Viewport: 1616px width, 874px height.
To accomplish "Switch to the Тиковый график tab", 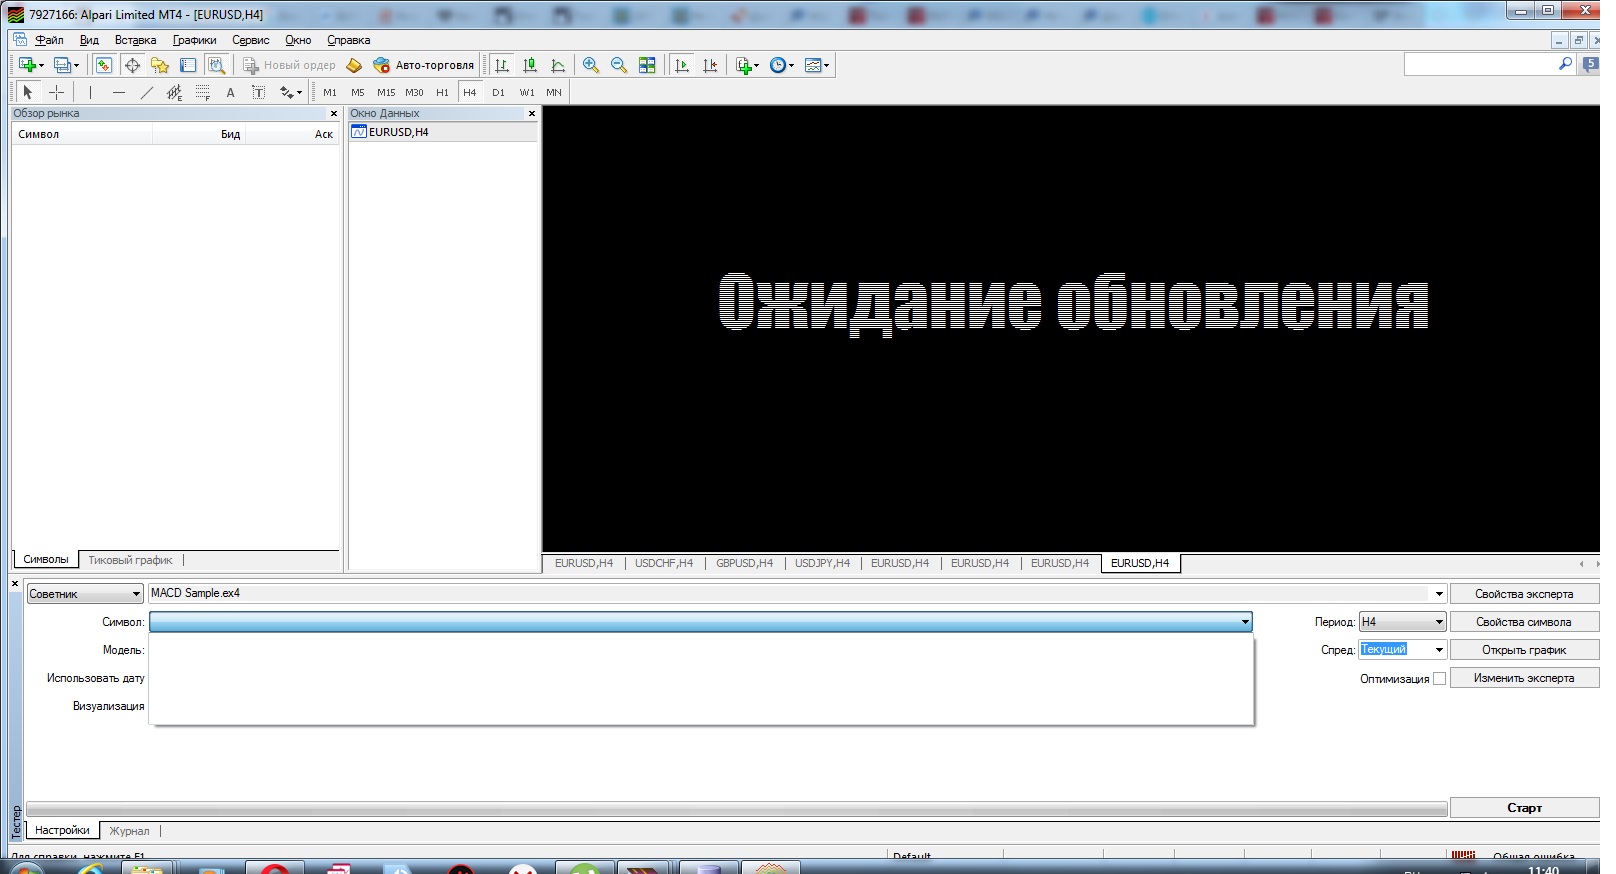I will click(x=130, y=560).
